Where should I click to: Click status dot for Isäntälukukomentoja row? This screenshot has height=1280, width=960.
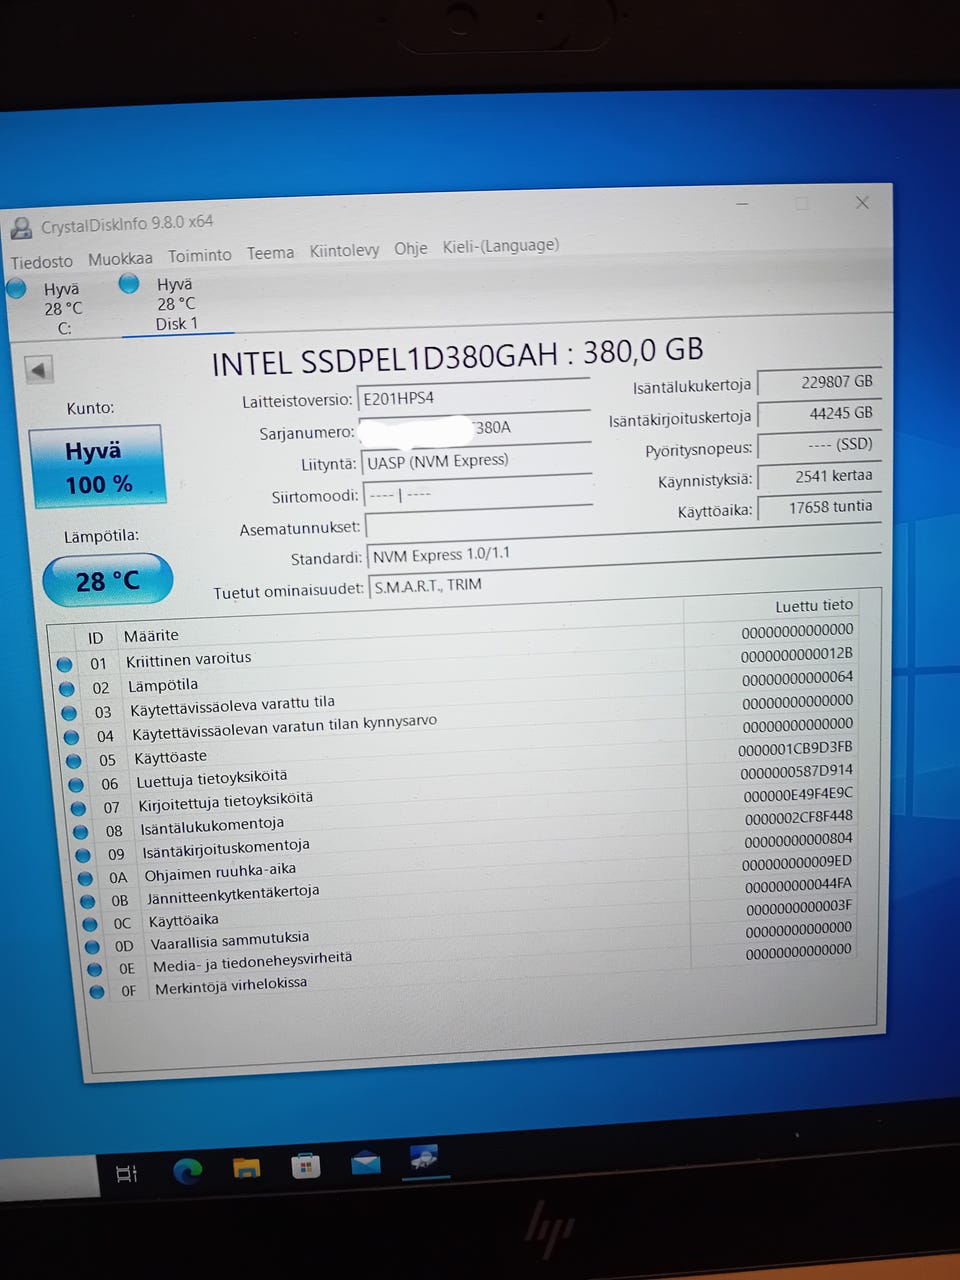[x=81, y=831]
